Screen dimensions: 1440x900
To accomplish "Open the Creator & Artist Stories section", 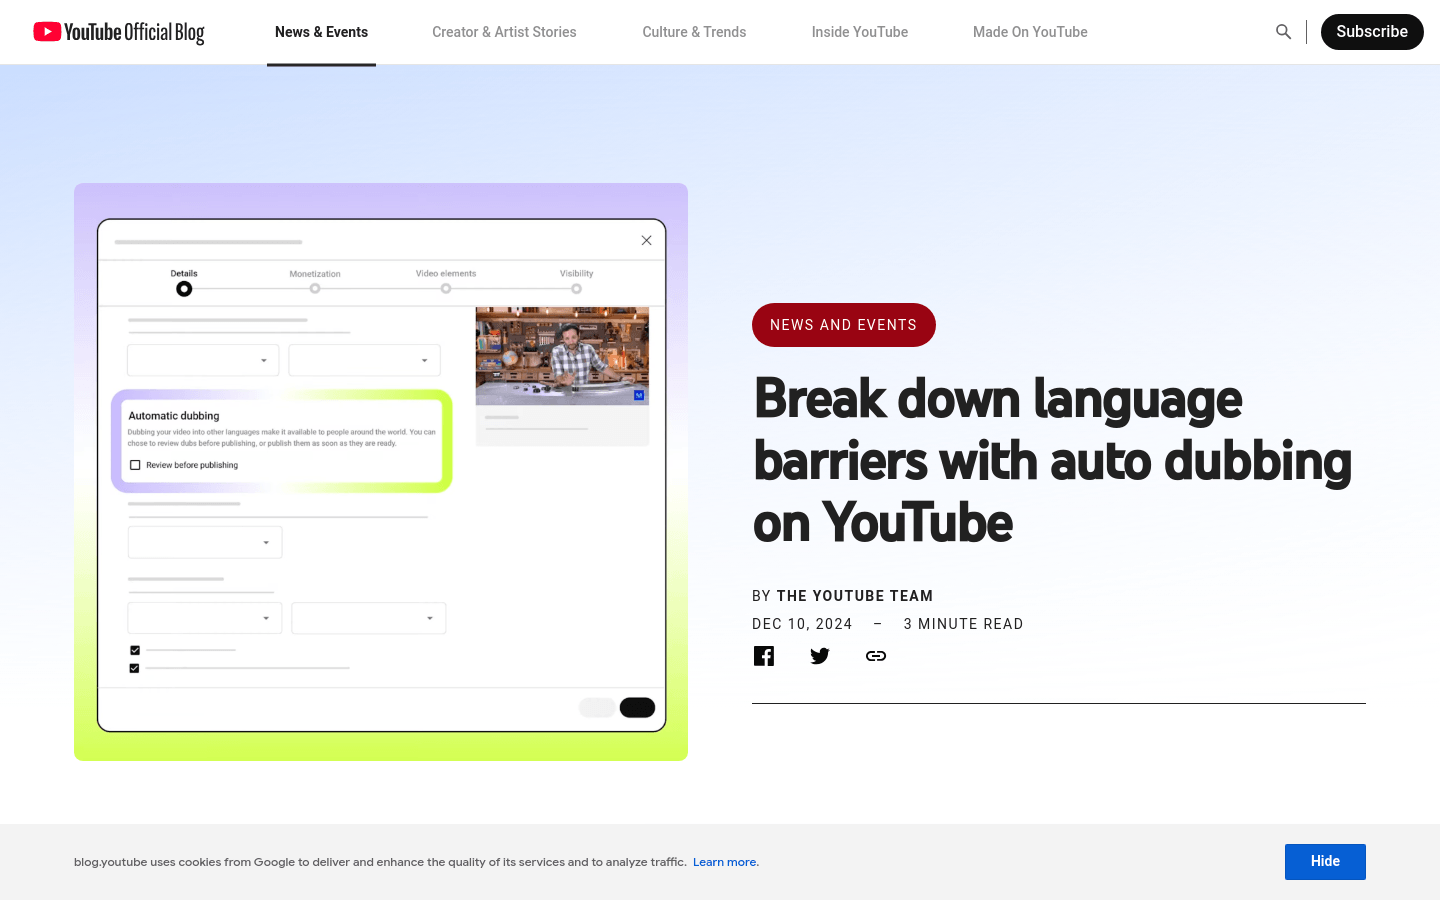I will coord(504,32).
